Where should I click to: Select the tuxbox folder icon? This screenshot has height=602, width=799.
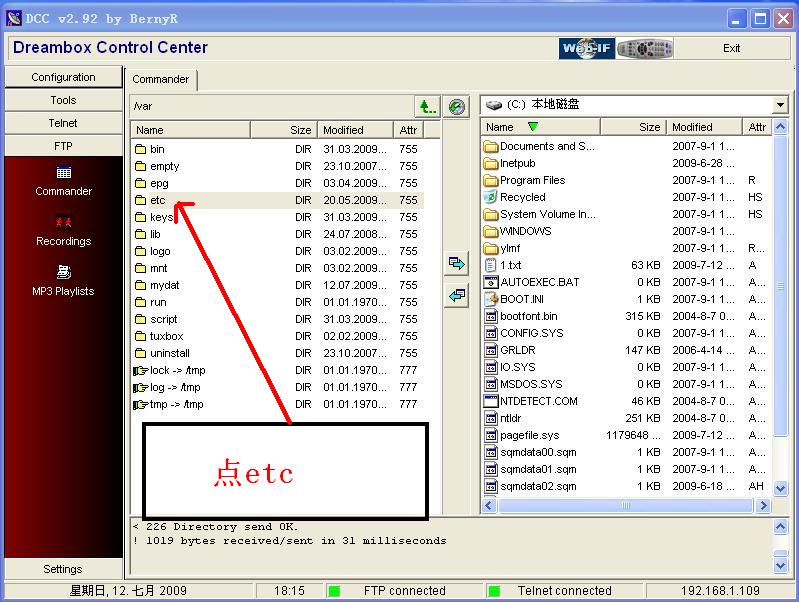point(141,336)
